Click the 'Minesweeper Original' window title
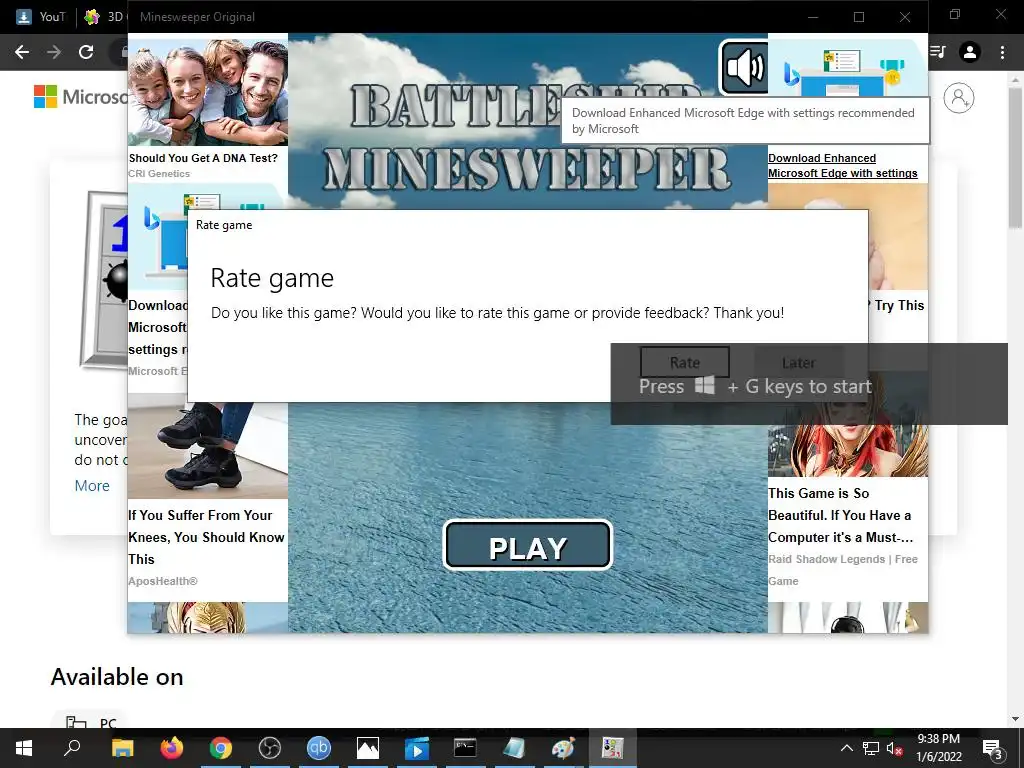Screen dimensions: 1024x768 tap(197, 17)
